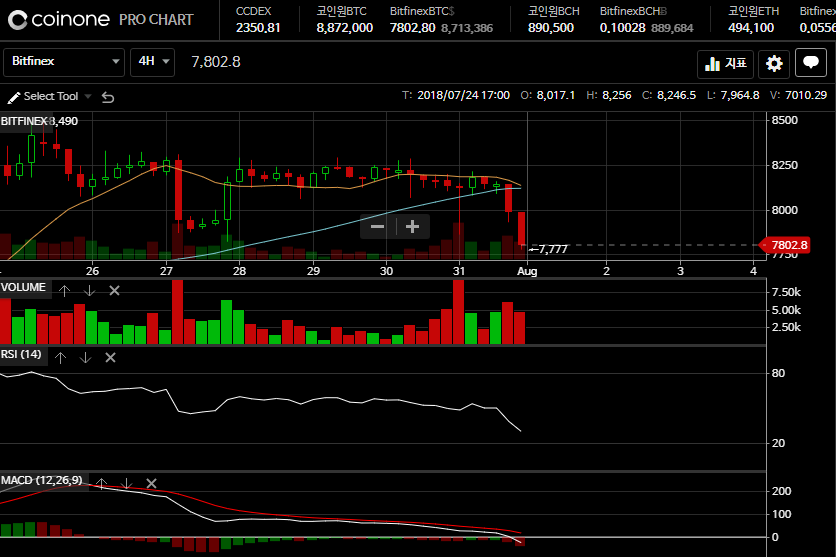Click the 31 date axis label
Viewport: 836px width, 557px height.
[459, 271]
